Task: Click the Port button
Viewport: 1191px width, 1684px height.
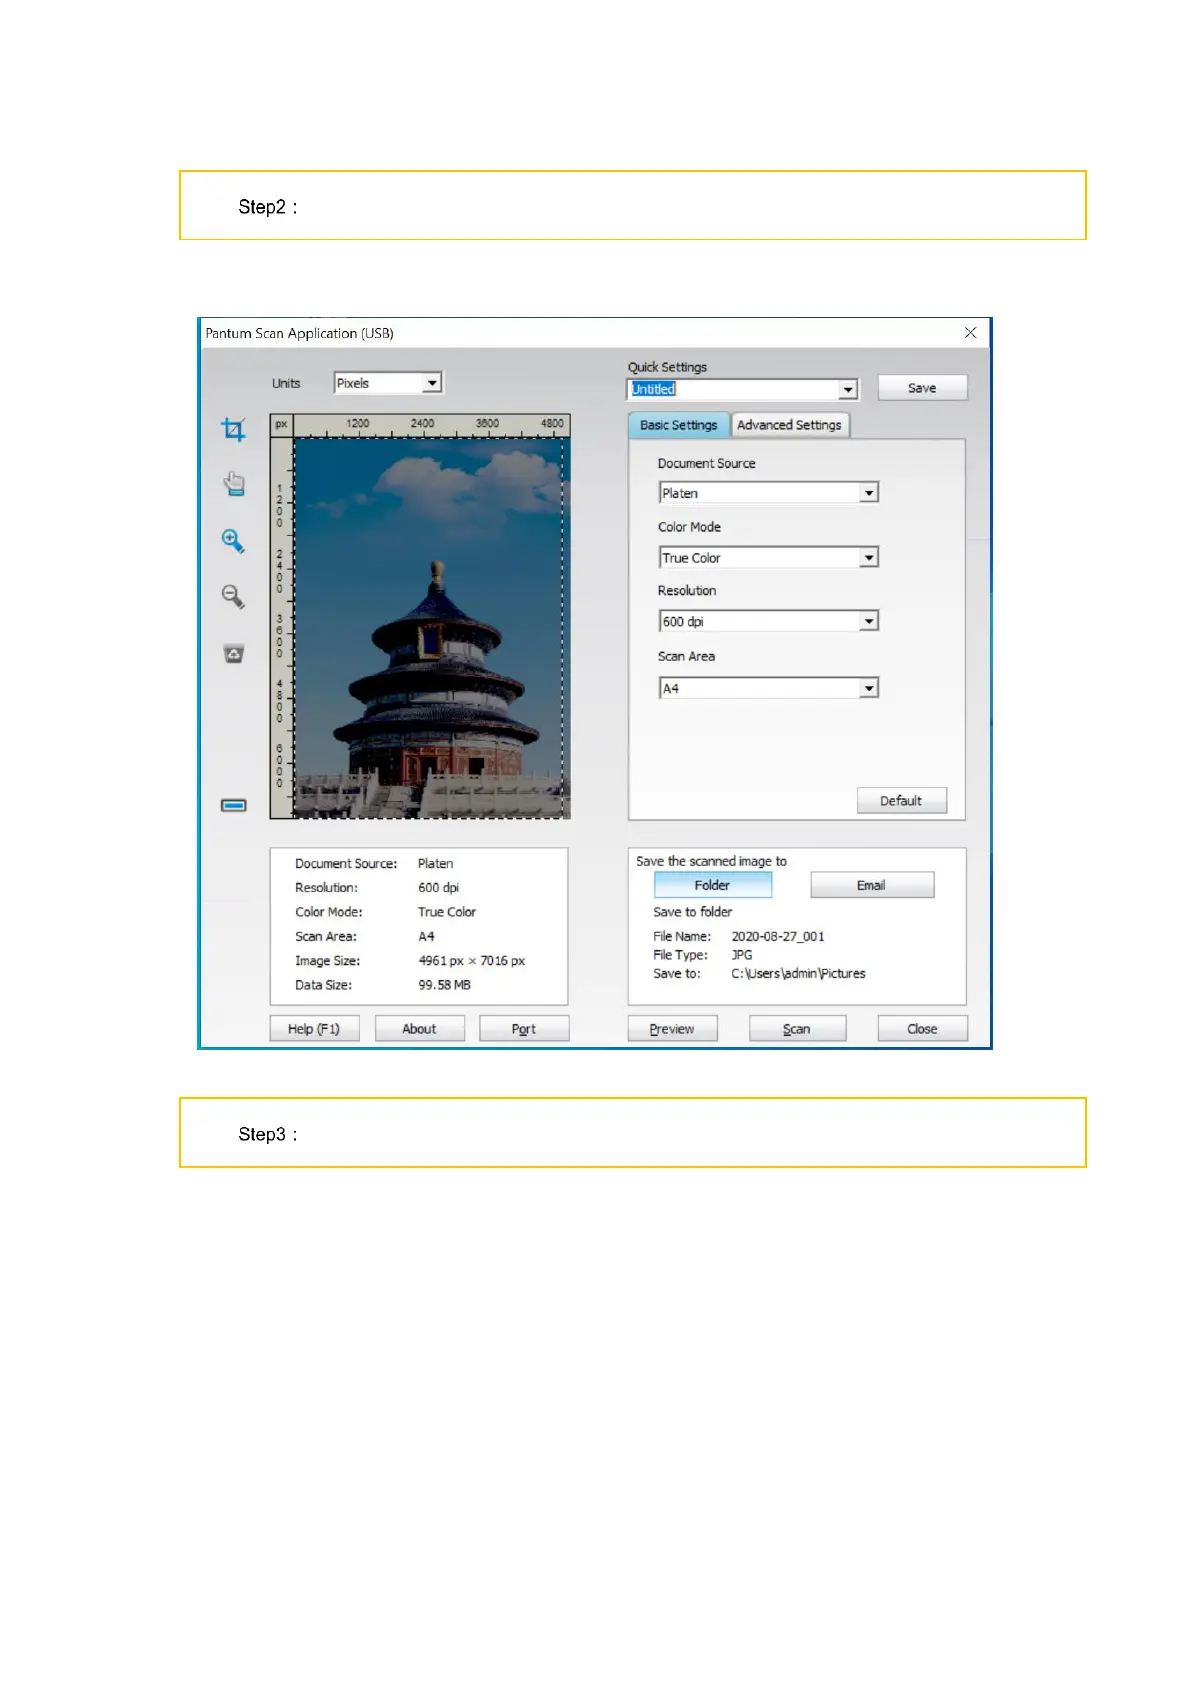Action: (524, 1029)
